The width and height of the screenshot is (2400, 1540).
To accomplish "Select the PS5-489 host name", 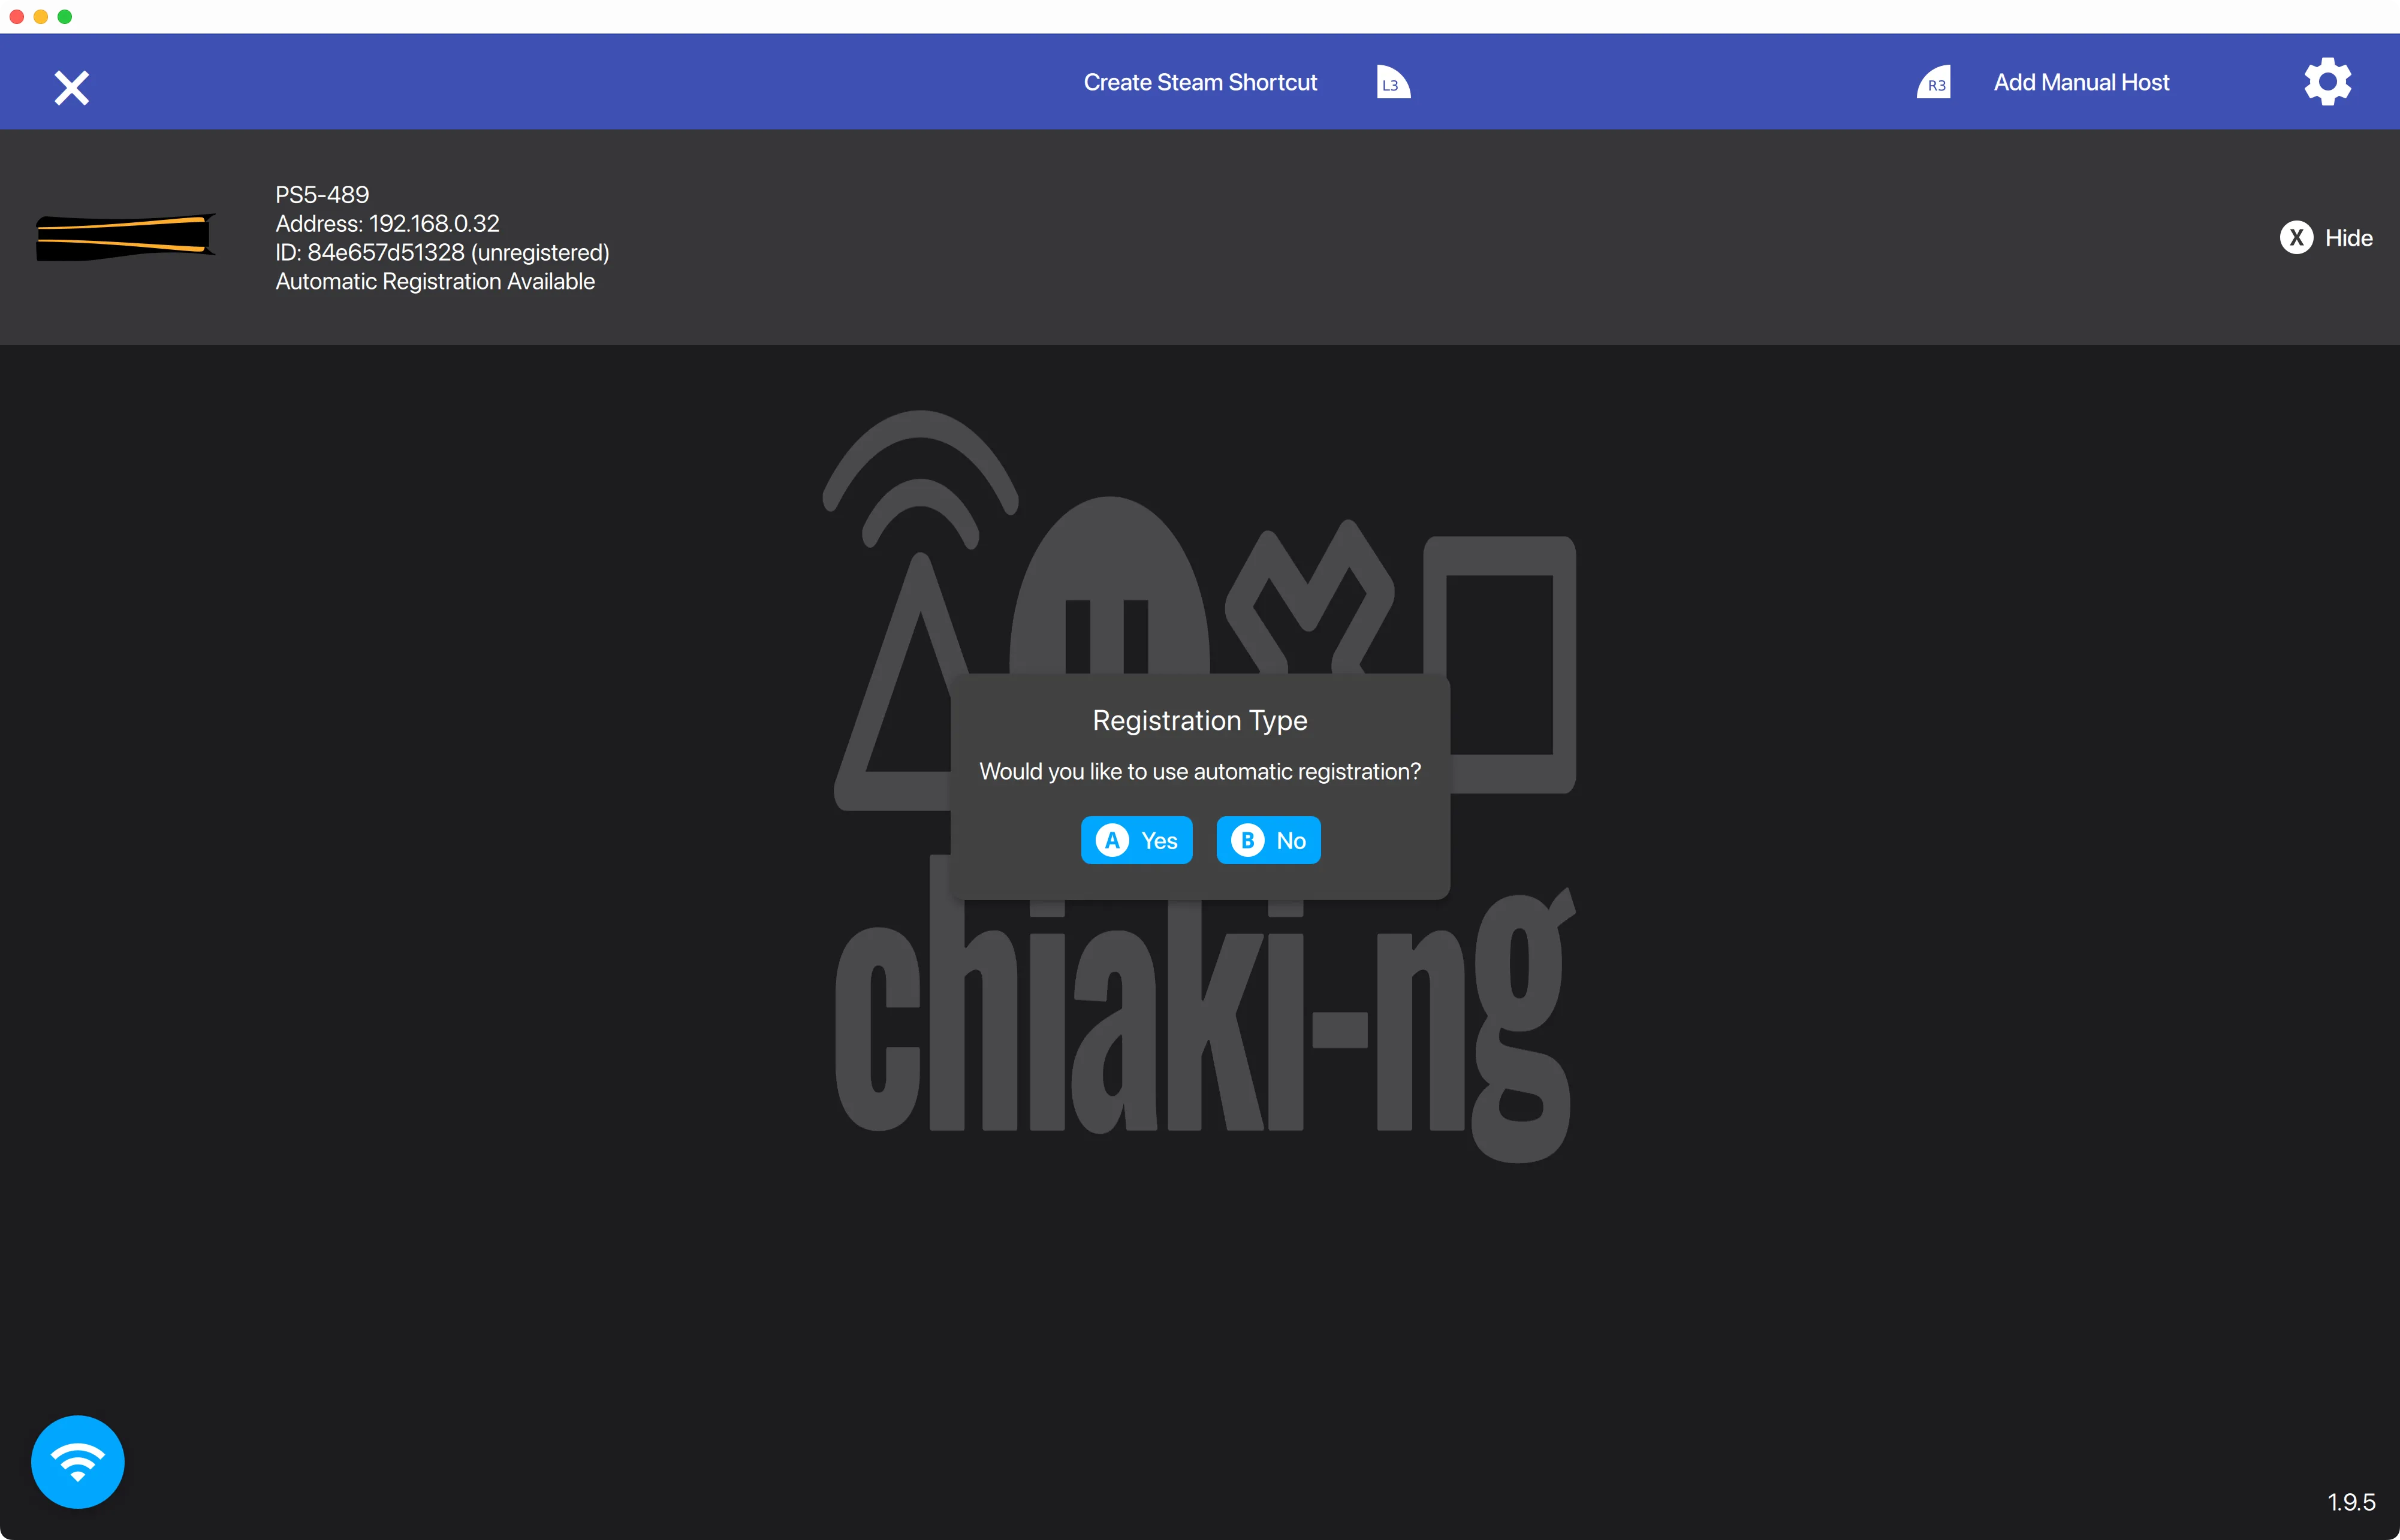I will [322, 194].
